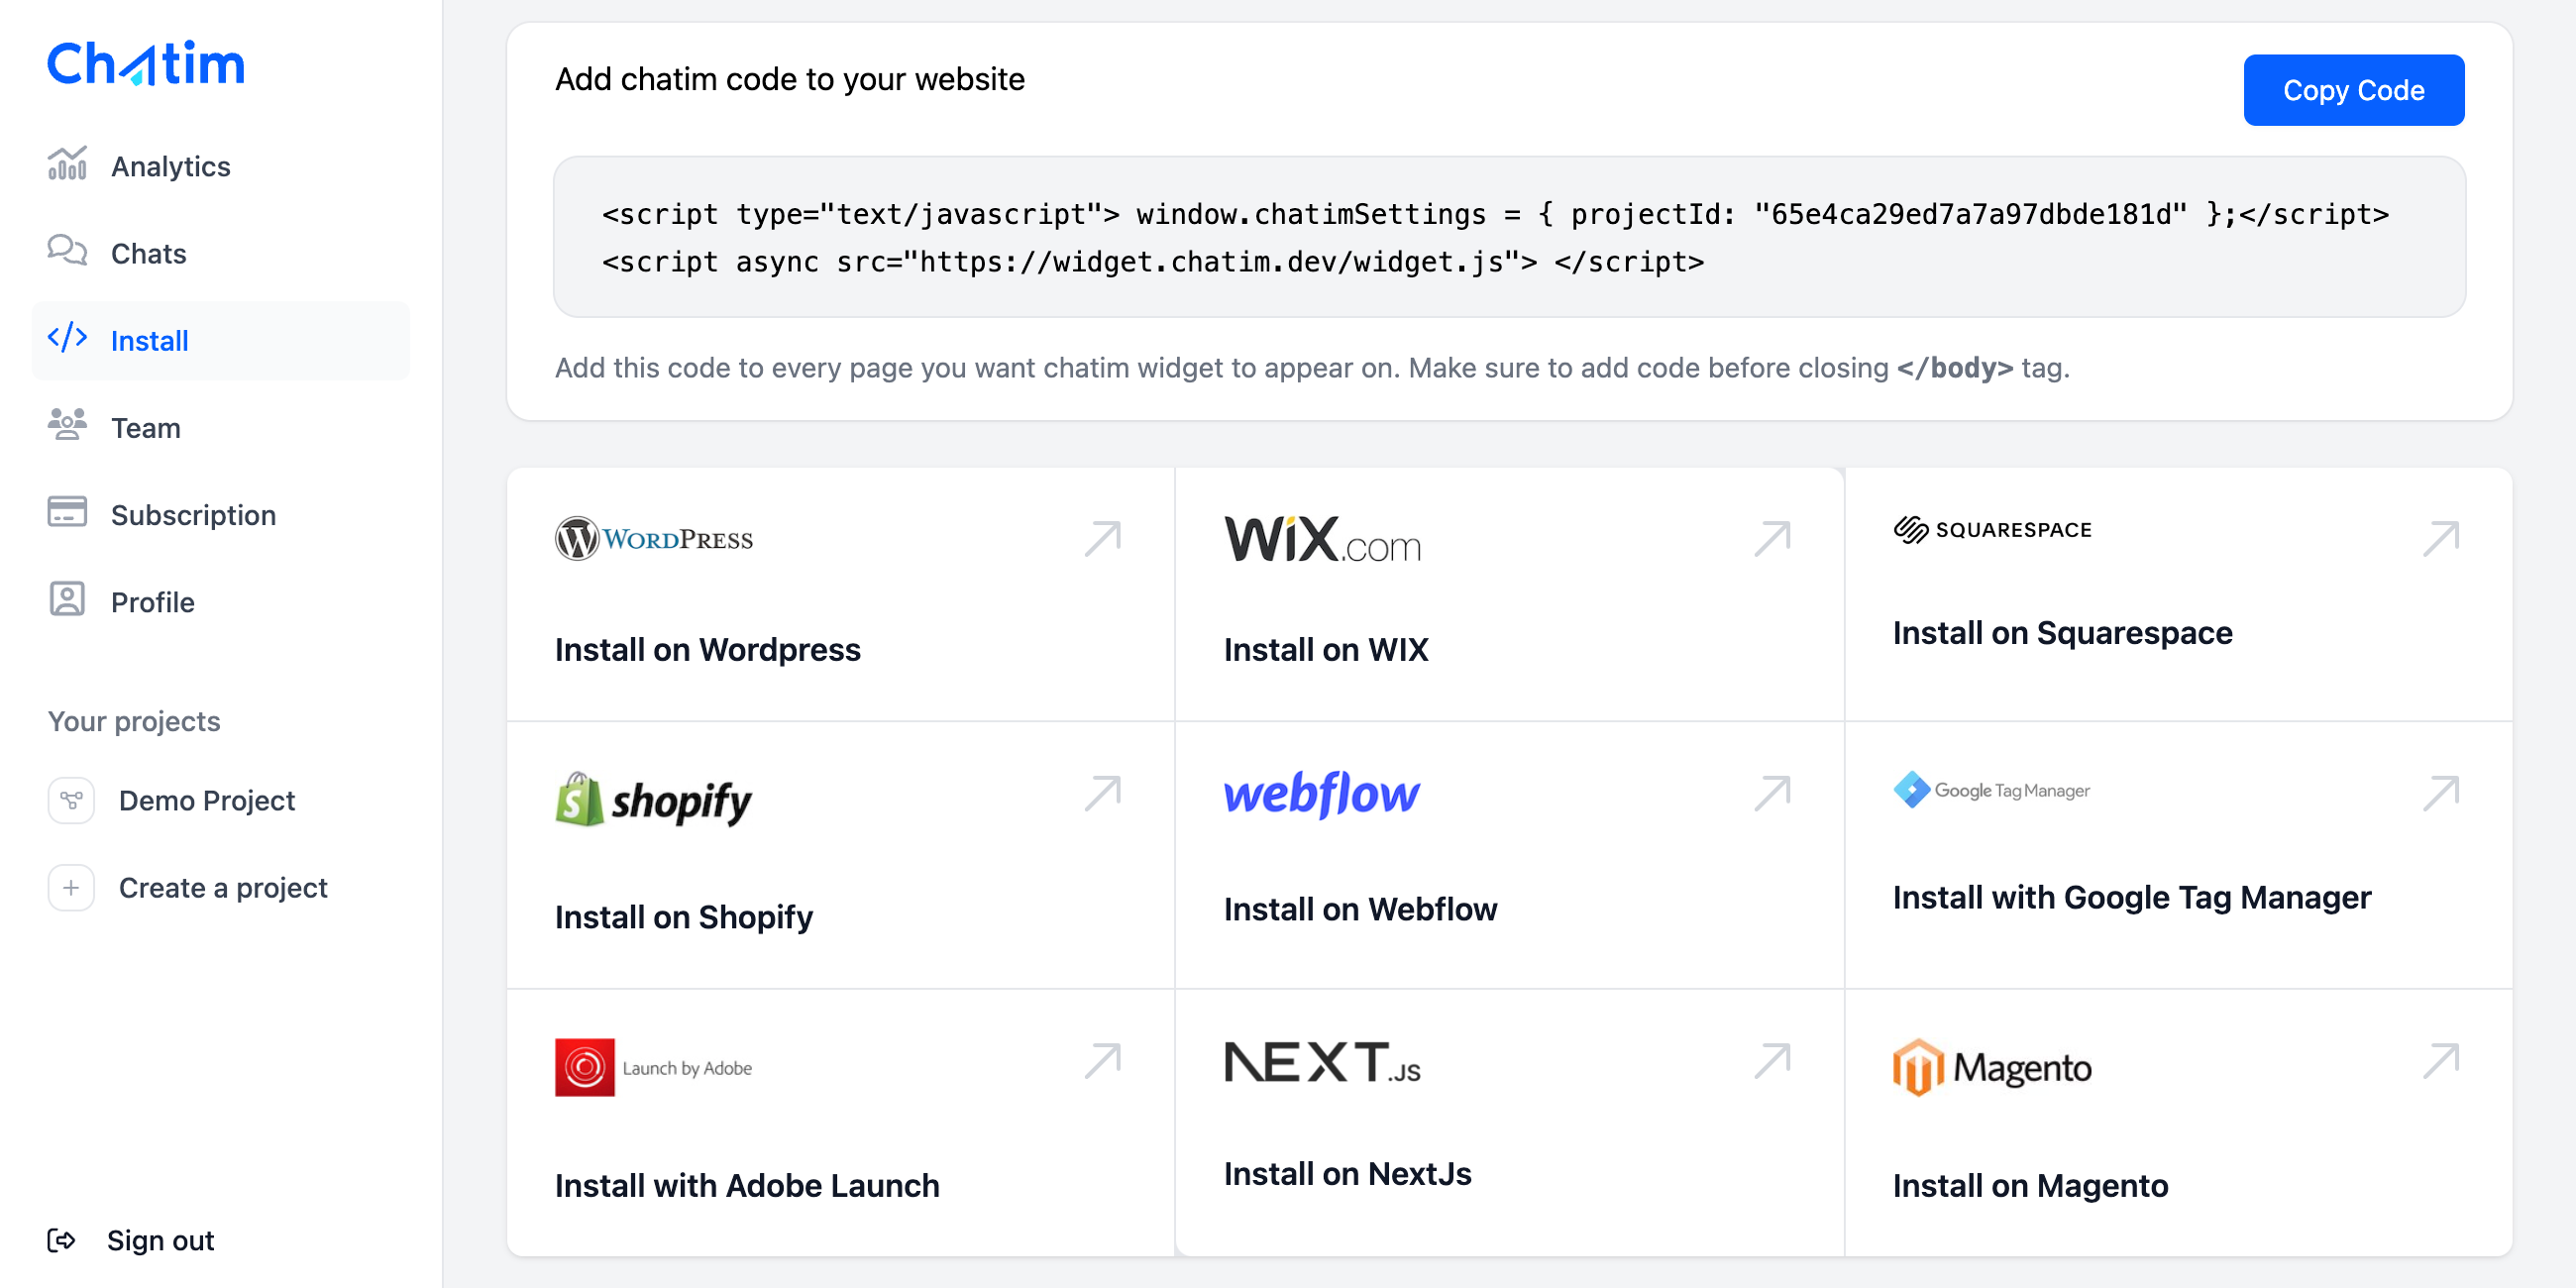The width and height of the screenshot is (2576, 1288).
Task: Click the script code snippet box
Action: [x=1509, y=237]
